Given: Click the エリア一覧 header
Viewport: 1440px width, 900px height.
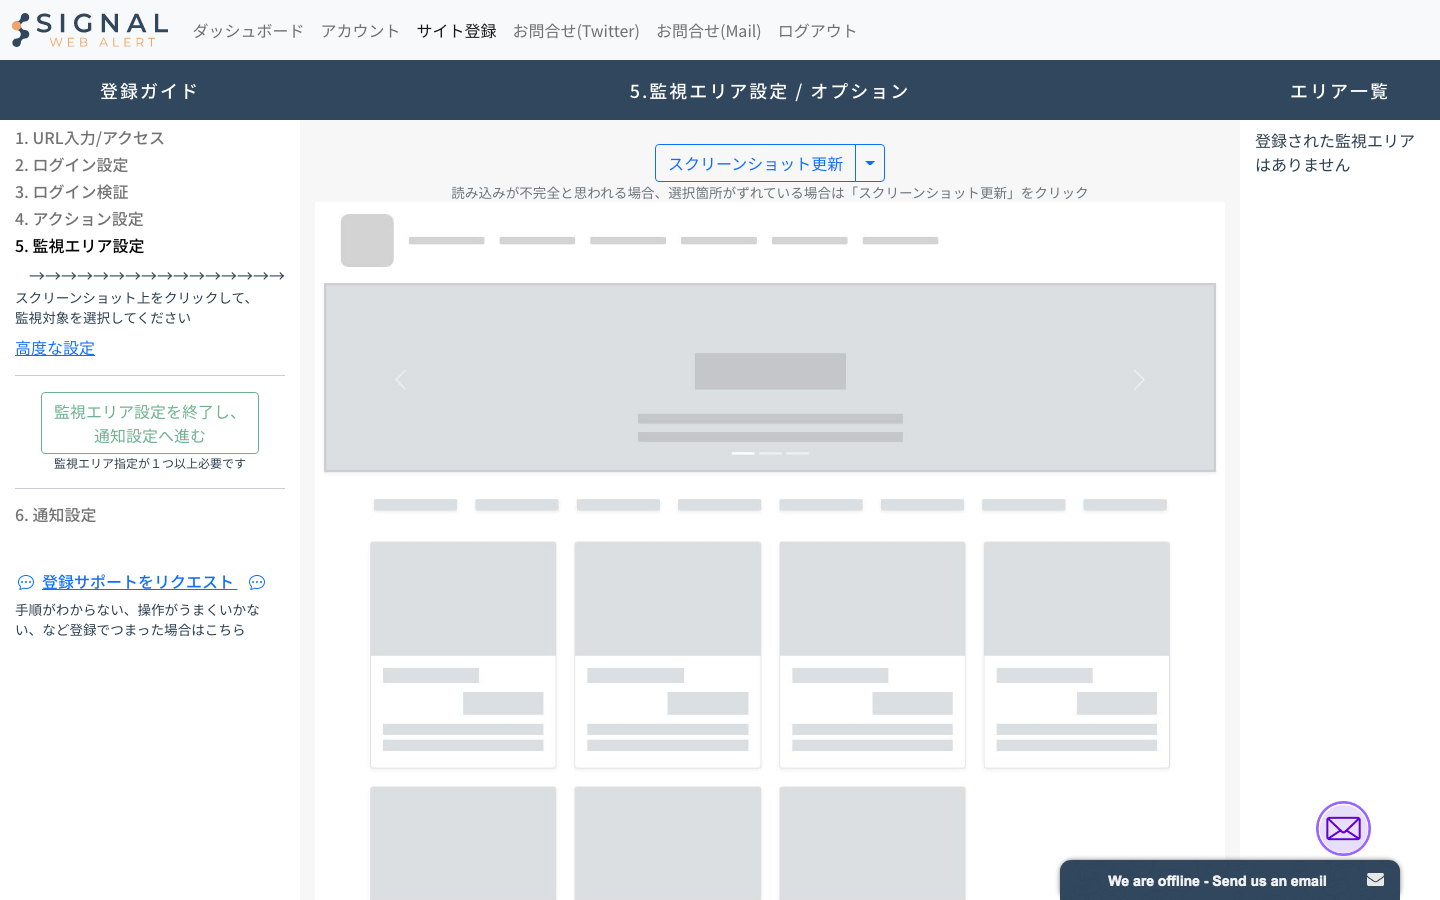Looking at the screenshot, I should [x=1339, y=91].
